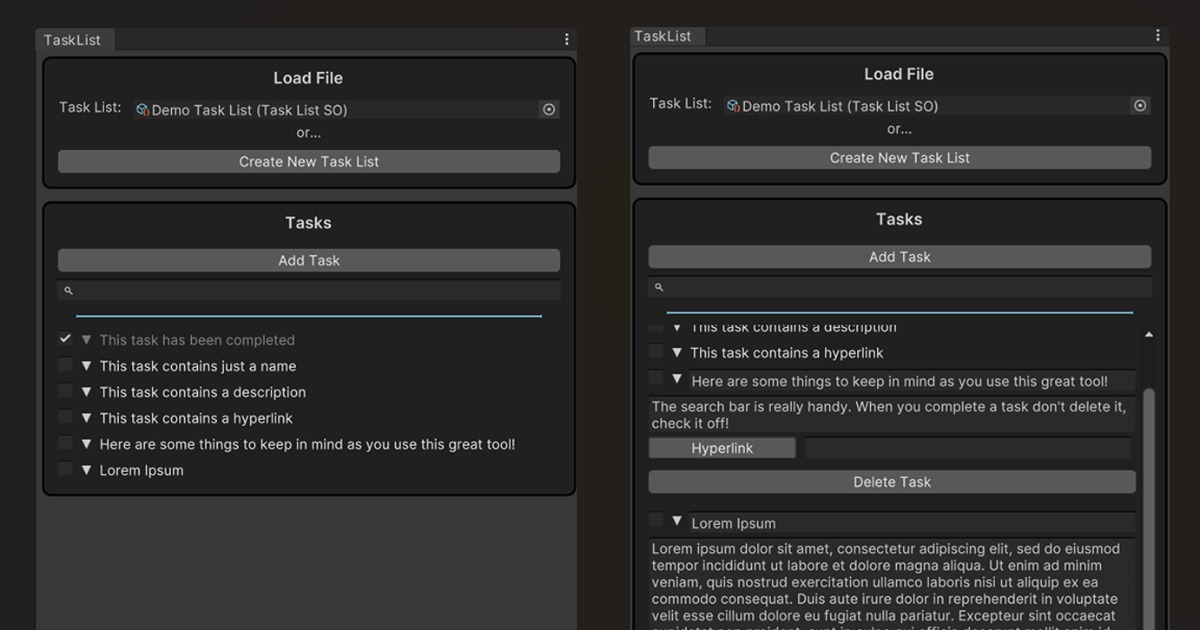
Task: Select the left TaskList tab
Action: (74, 39)
